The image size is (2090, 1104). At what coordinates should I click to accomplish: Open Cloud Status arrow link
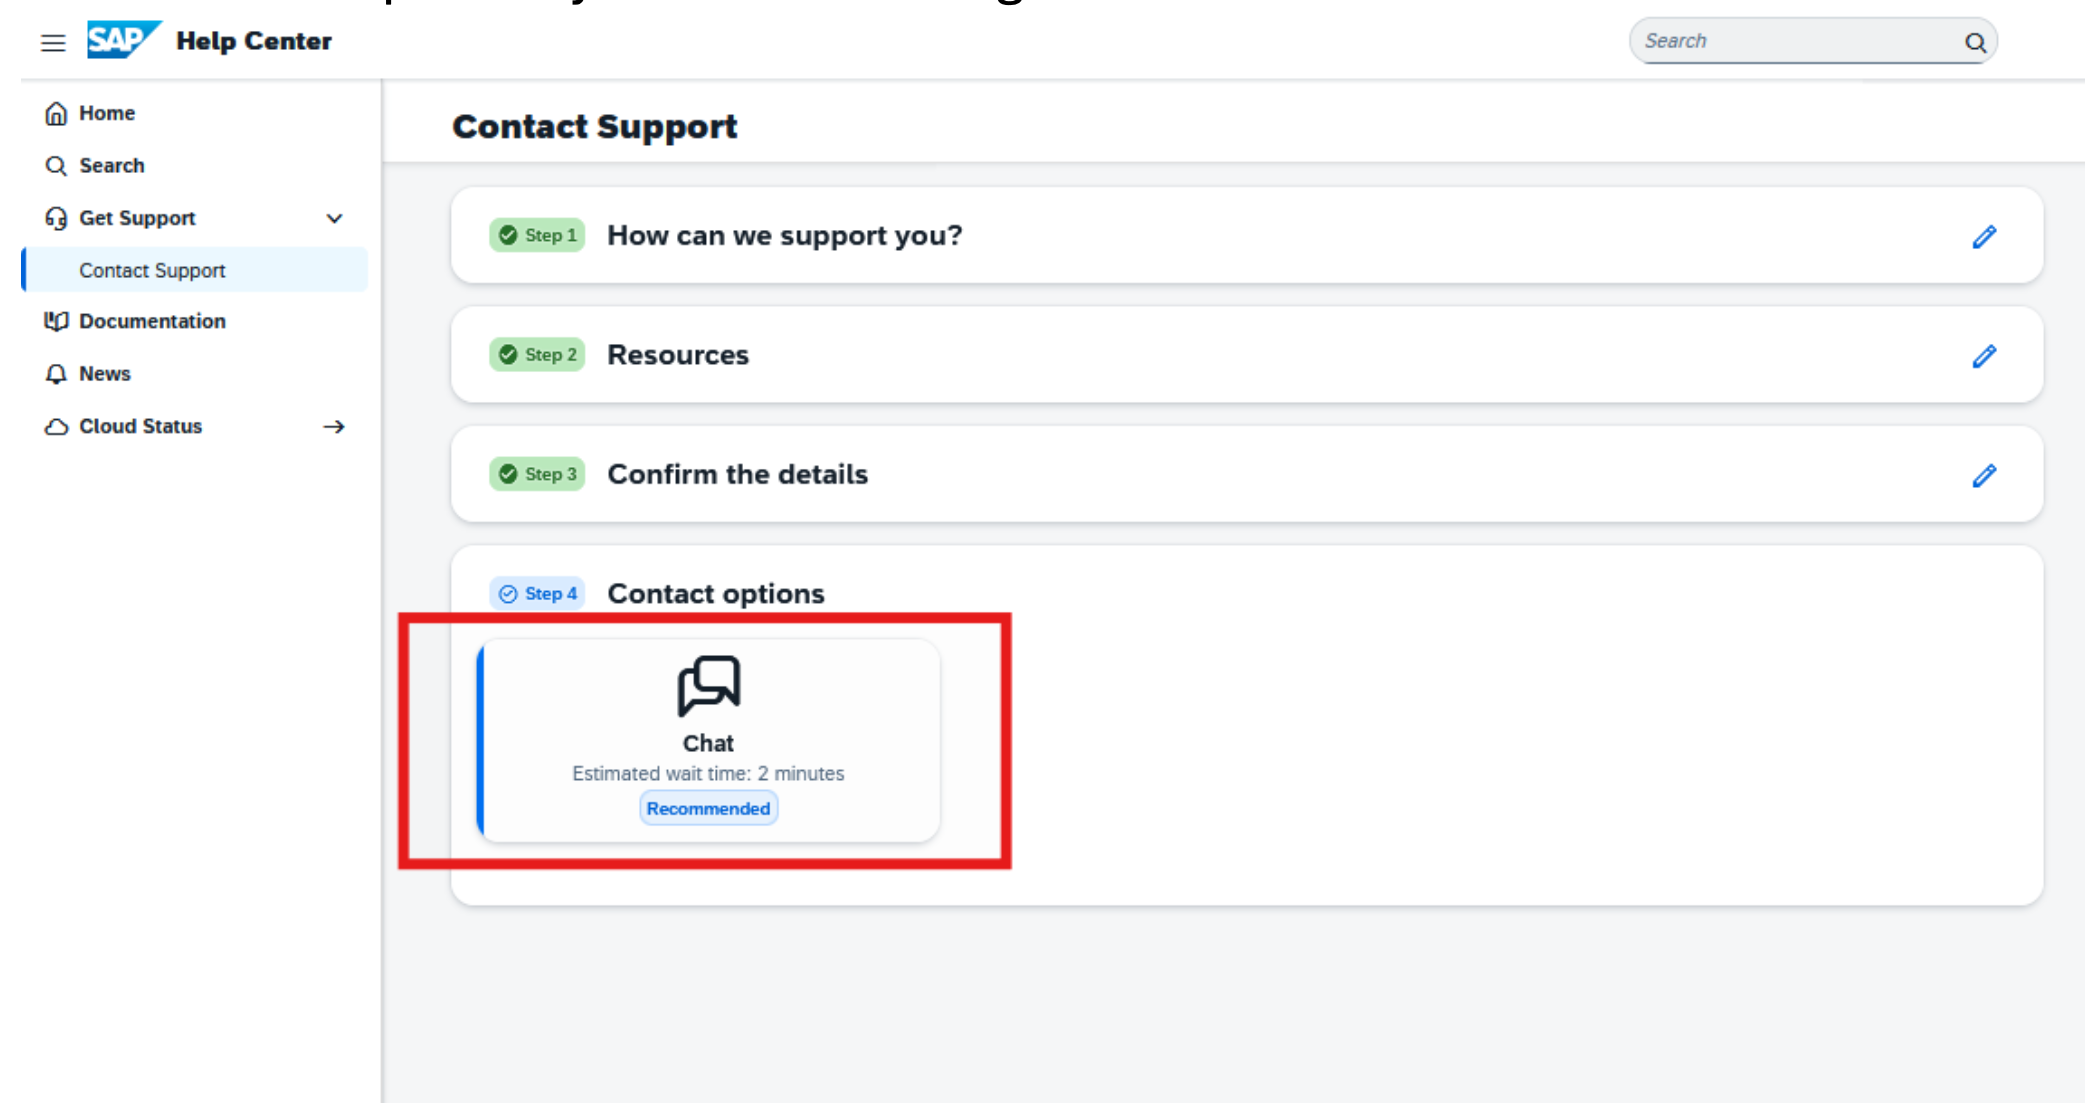click(334, 427)
